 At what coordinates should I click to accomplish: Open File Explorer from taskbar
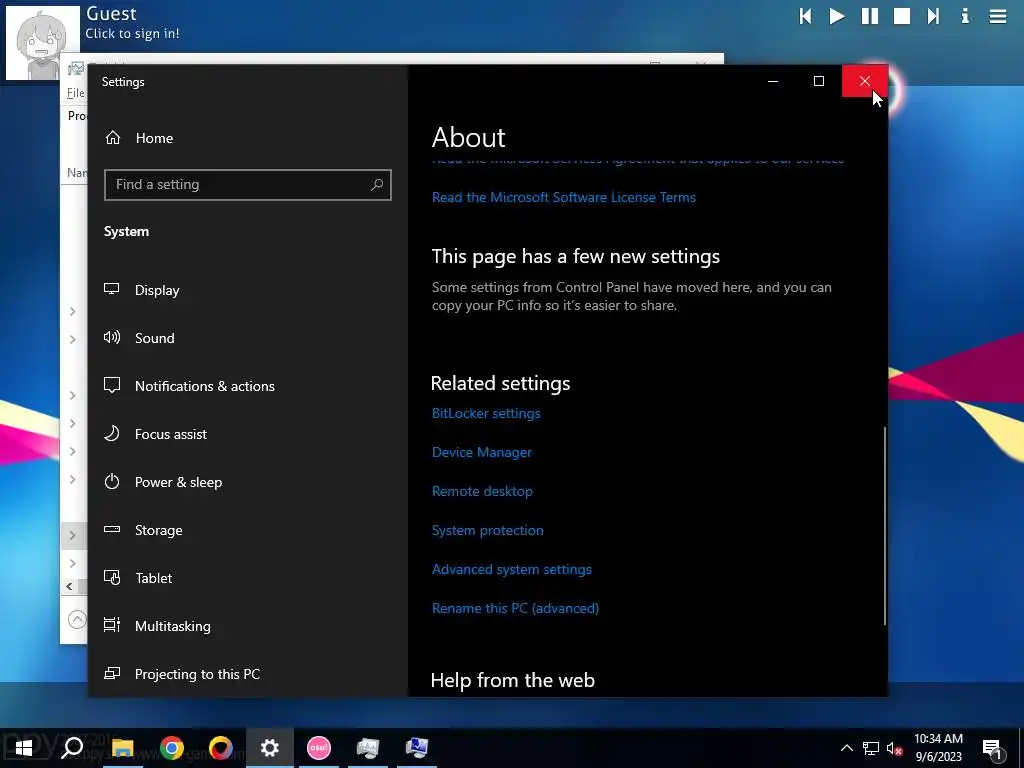122,748
